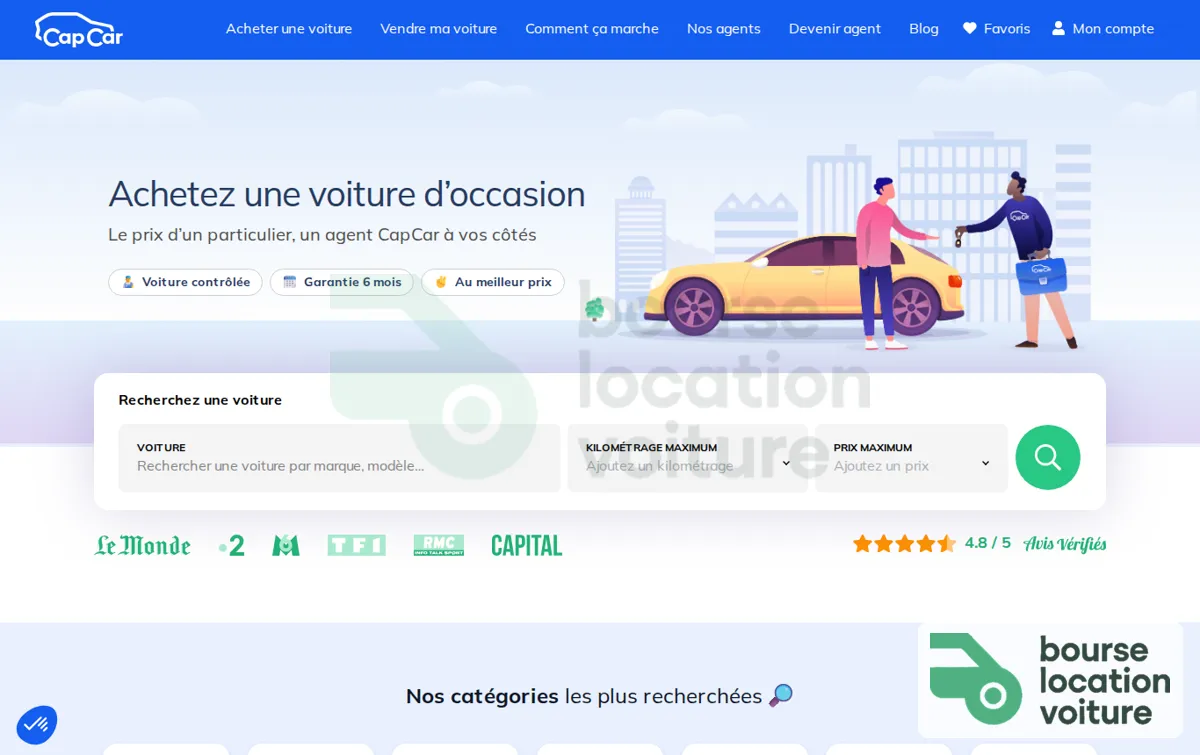Screen dimensions: 1200x755
Task: Click the Nos catégories les plus recherchées heading
Action: click(600, 696)
